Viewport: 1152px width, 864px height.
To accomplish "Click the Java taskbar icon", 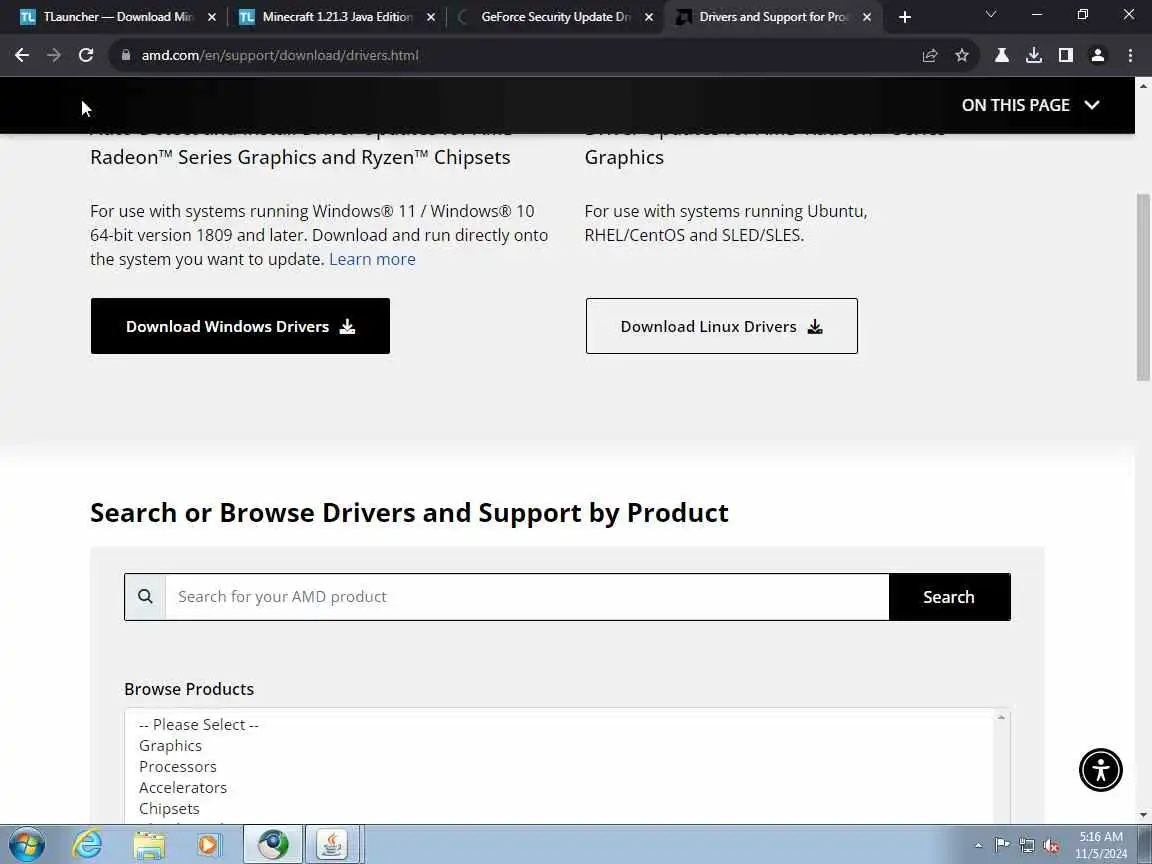I will click(x=332, y=845).
